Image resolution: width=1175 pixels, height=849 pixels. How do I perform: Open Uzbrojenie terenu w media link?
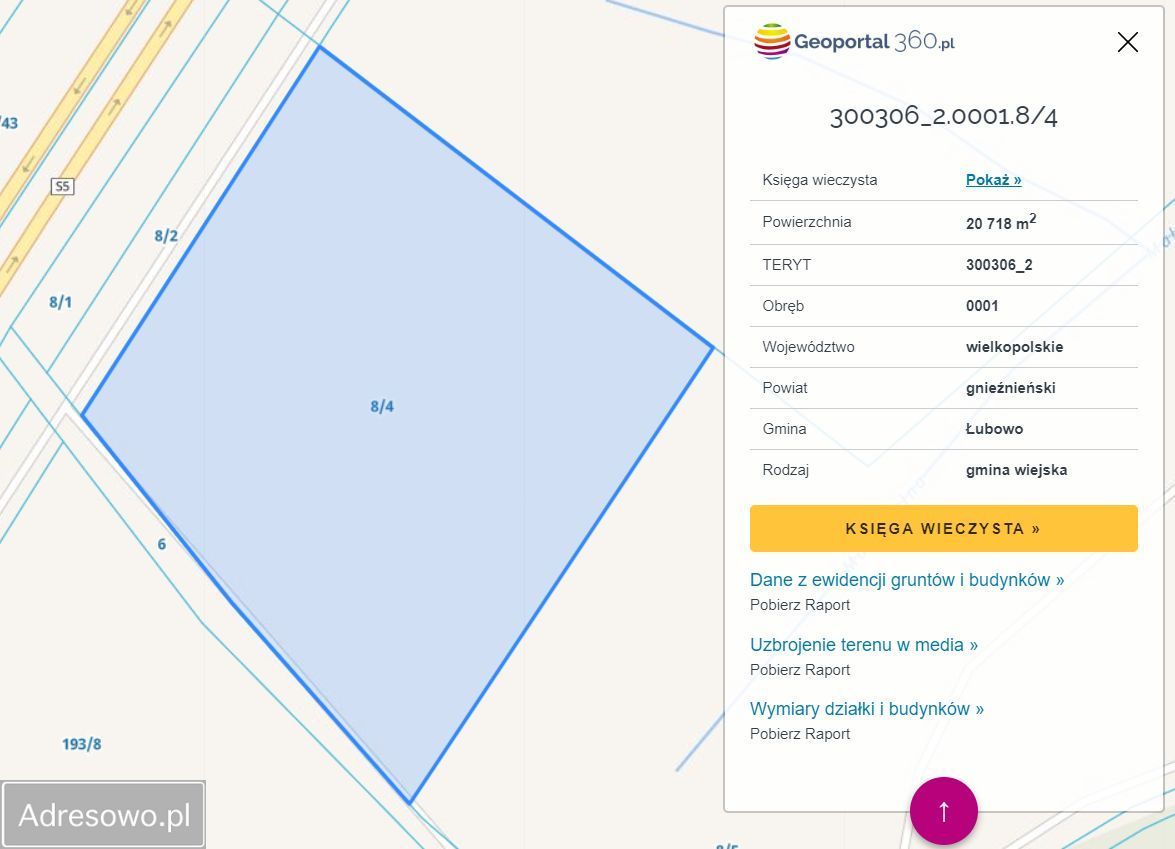[x=863, y=645]
